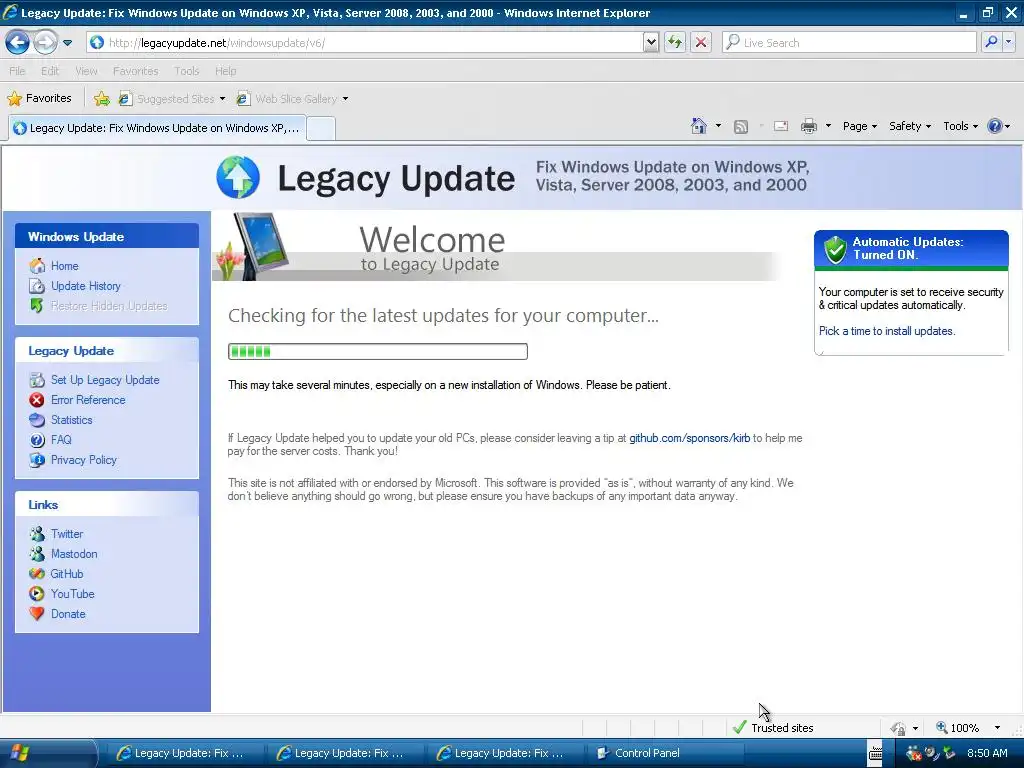Click the address bar URL field
The image size is (1024, 768).
coord(364,42)
